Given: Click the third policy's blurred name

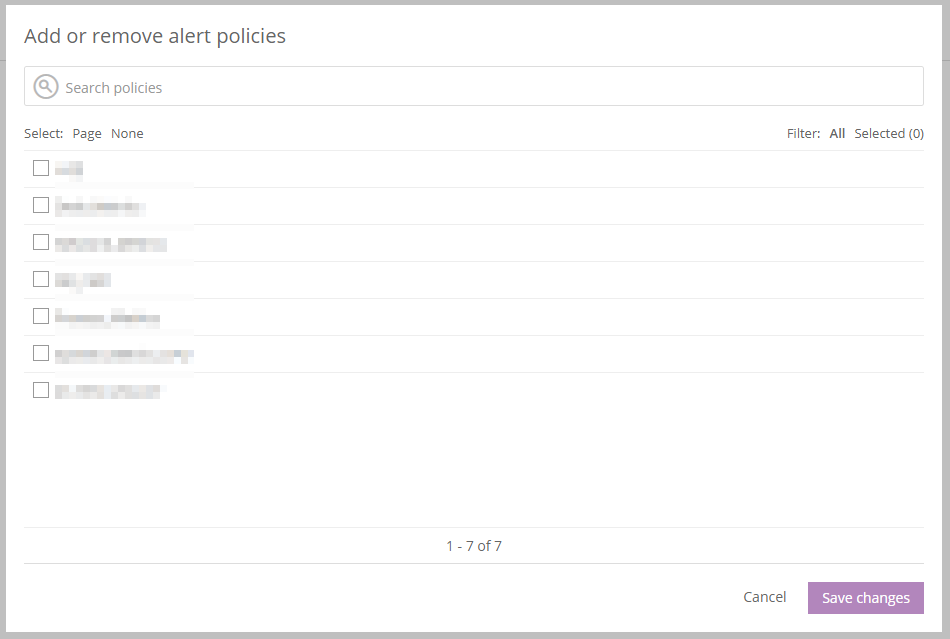Looking at the screenshot, I should pos(110,243).
